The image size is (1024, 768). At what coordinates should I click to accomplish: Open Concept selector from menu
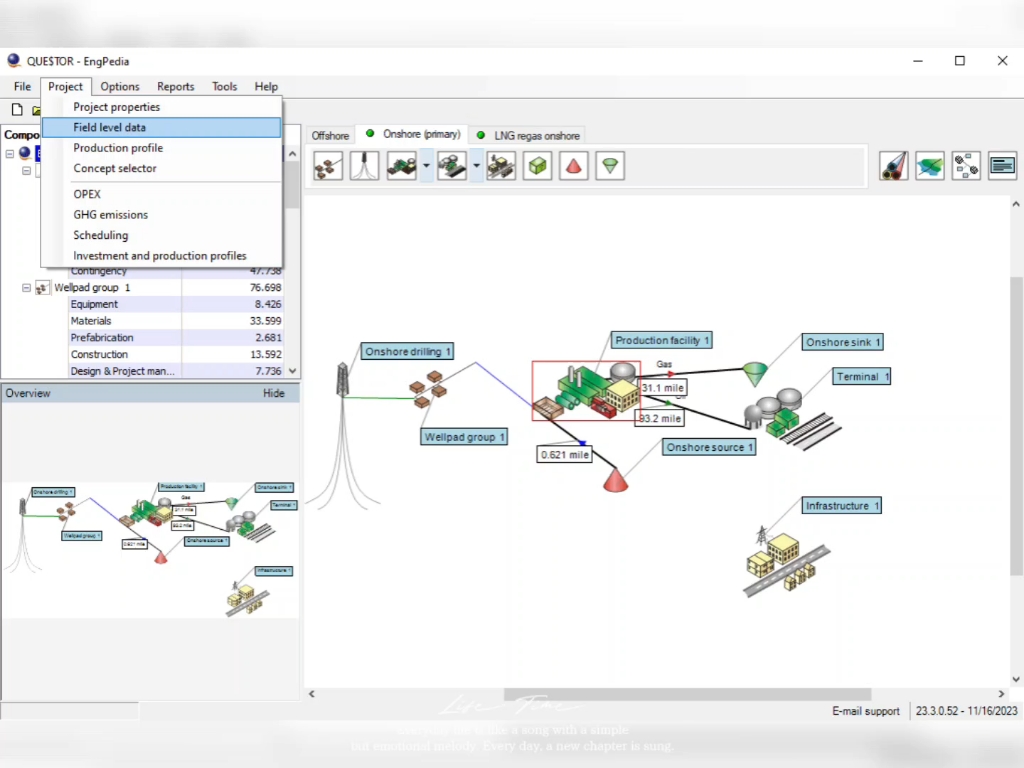click(162, 168)
